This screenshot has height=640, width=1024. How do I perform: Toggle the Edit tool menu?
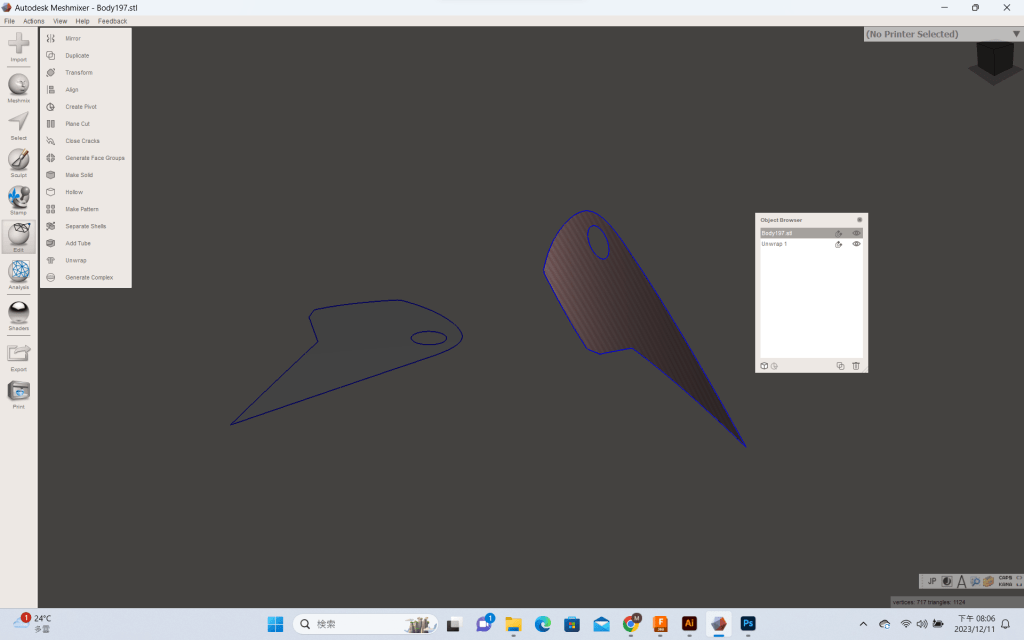pyautogui.click(x=19, y=236)
